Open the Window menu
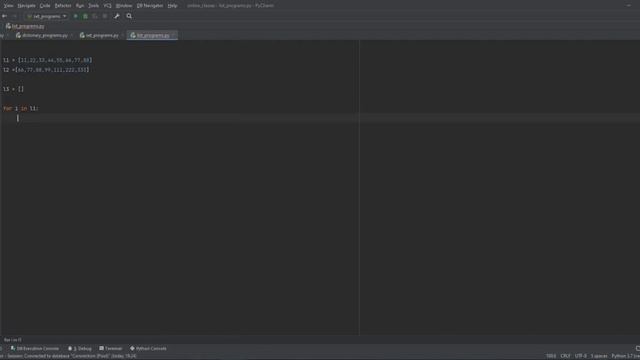Screen dimensions: 640x360 point(124,6)
